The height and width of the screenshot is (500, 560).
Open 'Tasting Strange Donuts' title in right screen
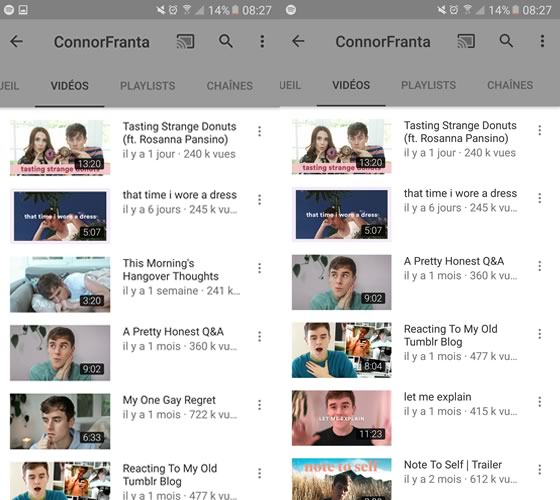tap(460, 132)
